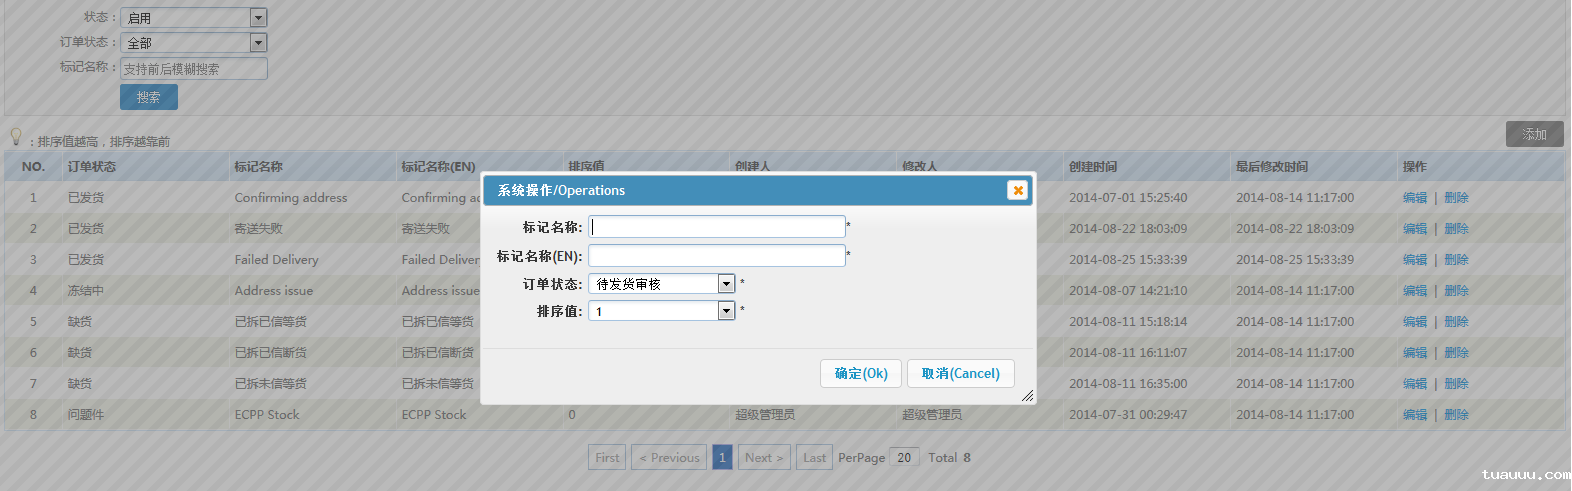Click the resize grip of the dialog
The height and width of the screenshot is (491, 1572).
click(x=1027, y=396)
